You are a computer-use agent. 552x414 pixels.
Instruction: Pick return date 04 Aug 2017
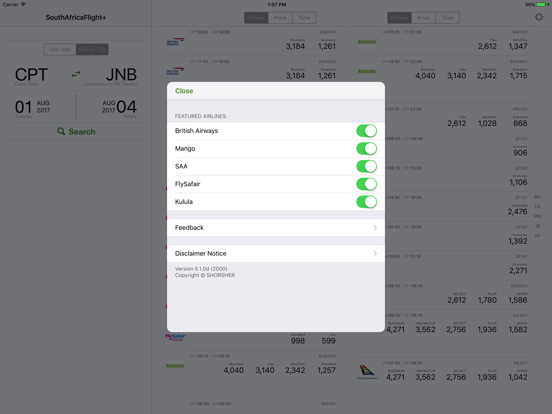(119, 108)
